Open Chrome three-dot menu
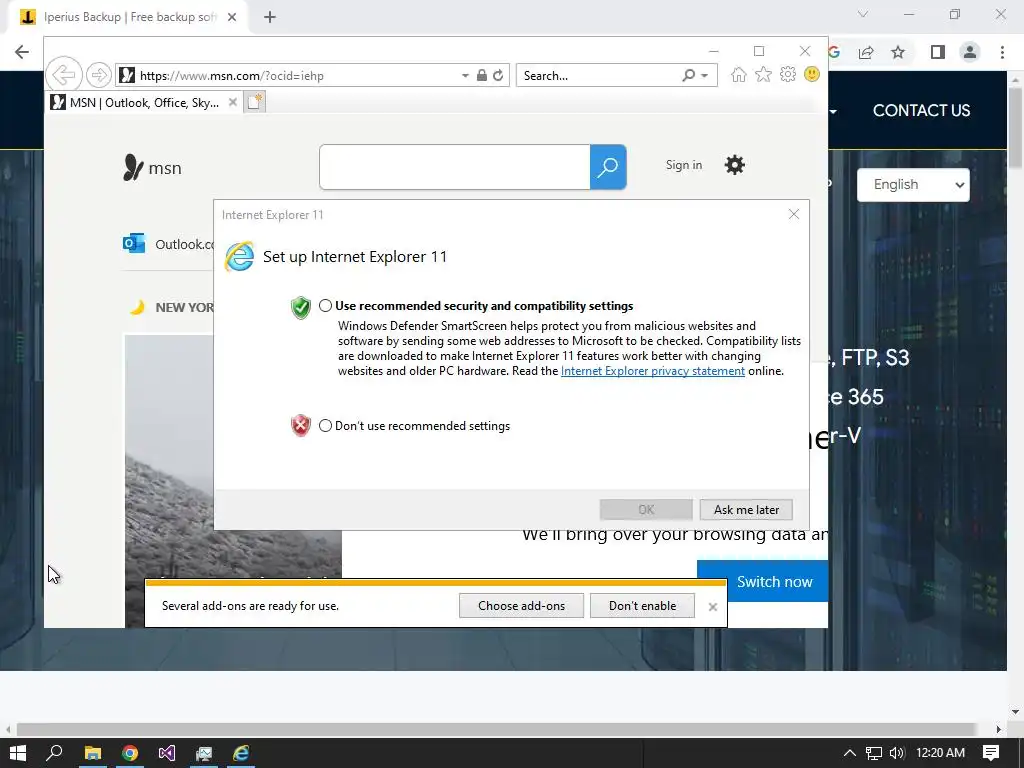Image resolution: width=1024 pixels, height=768 pixels. click(x=1002, y=52)
